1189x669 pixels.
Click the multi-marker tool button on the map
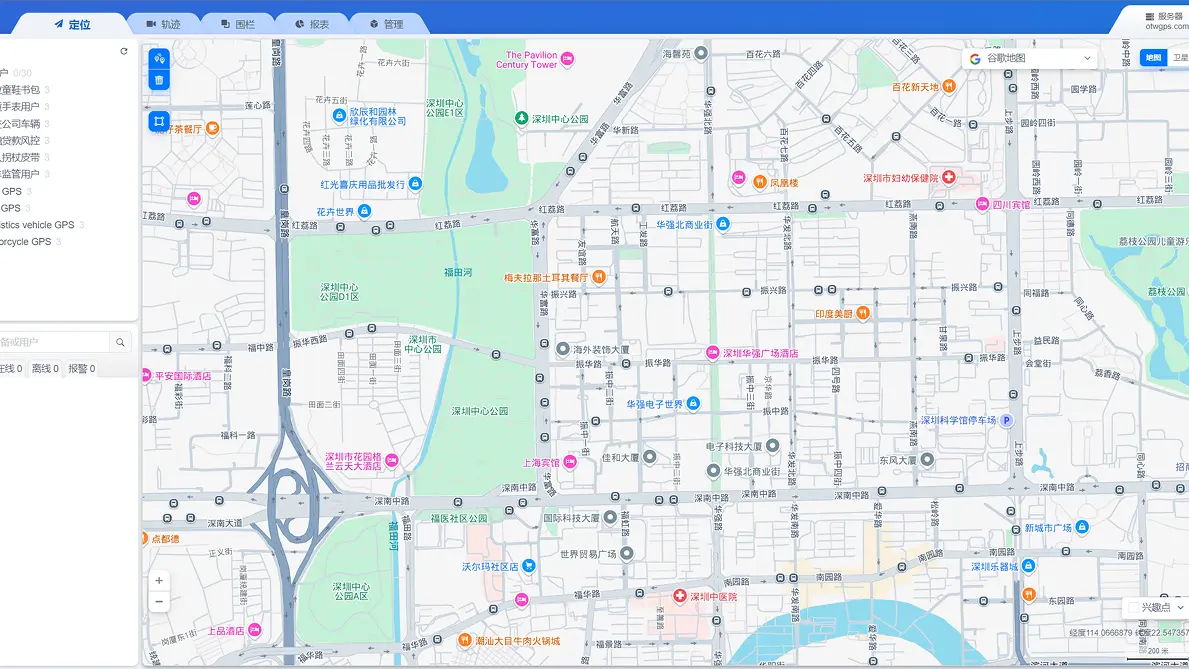click(x=158, y=58)
